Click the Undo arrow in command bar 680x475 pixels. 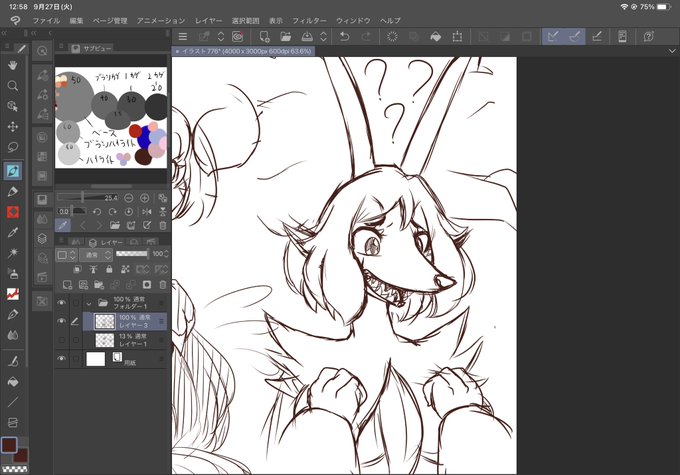tap(345, 37)
